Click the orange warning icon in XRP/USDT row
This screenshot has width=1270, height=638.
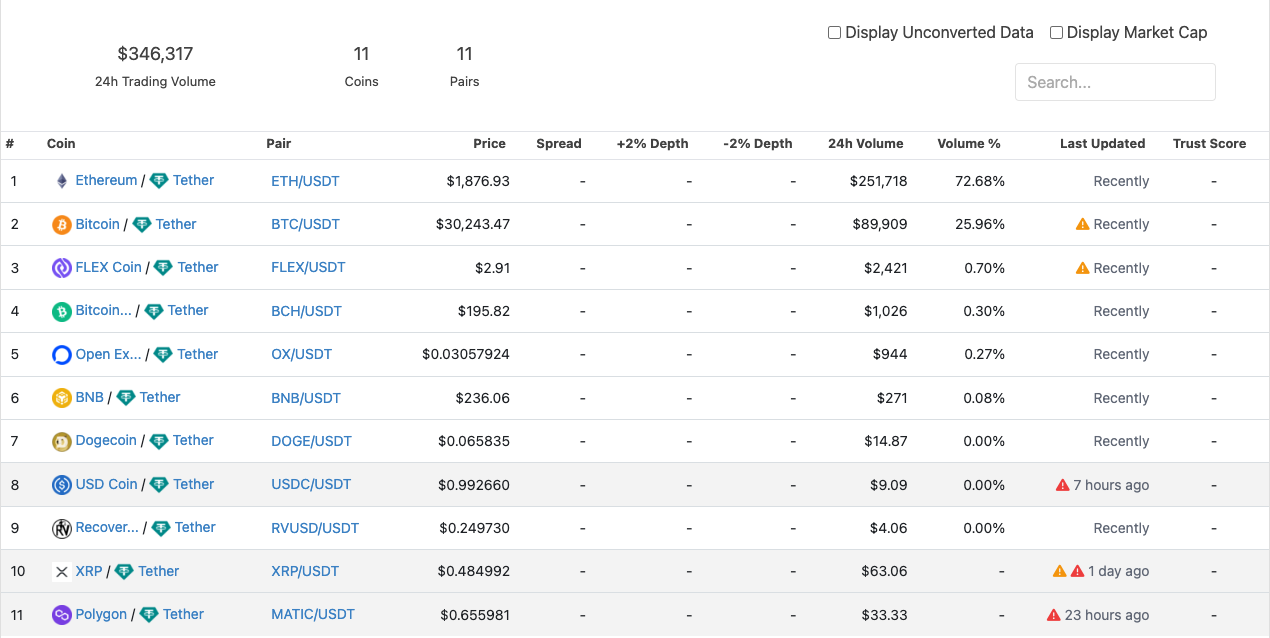pos(1060,571)
